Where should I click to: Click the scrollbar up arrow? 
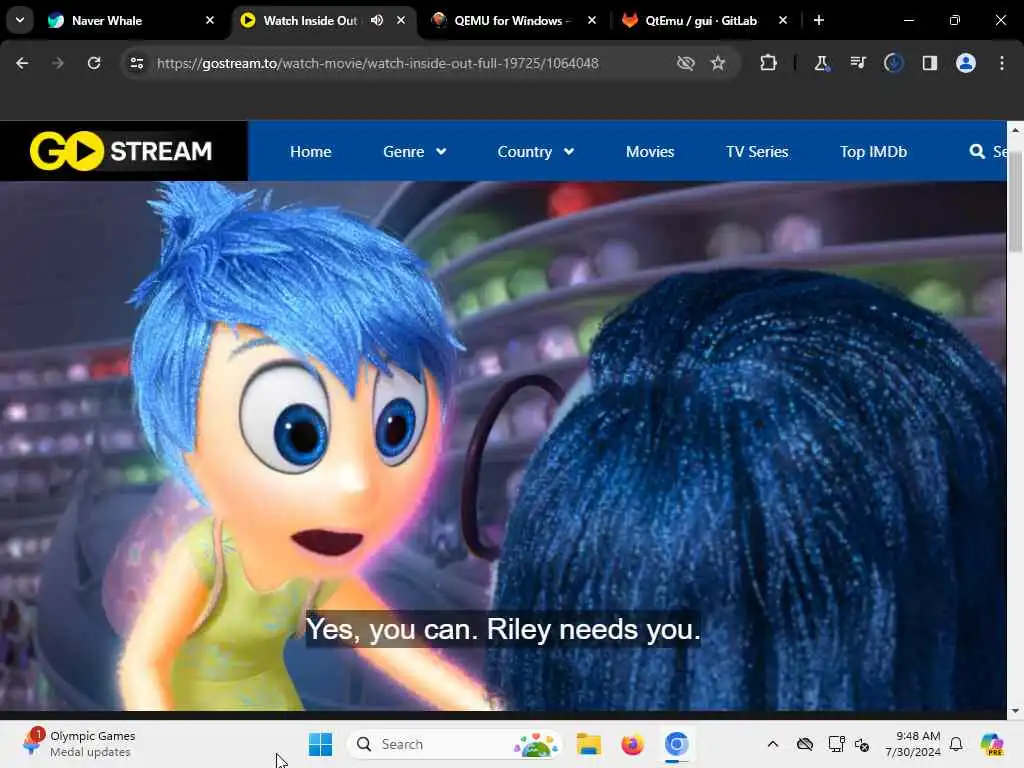point(1015,130)
